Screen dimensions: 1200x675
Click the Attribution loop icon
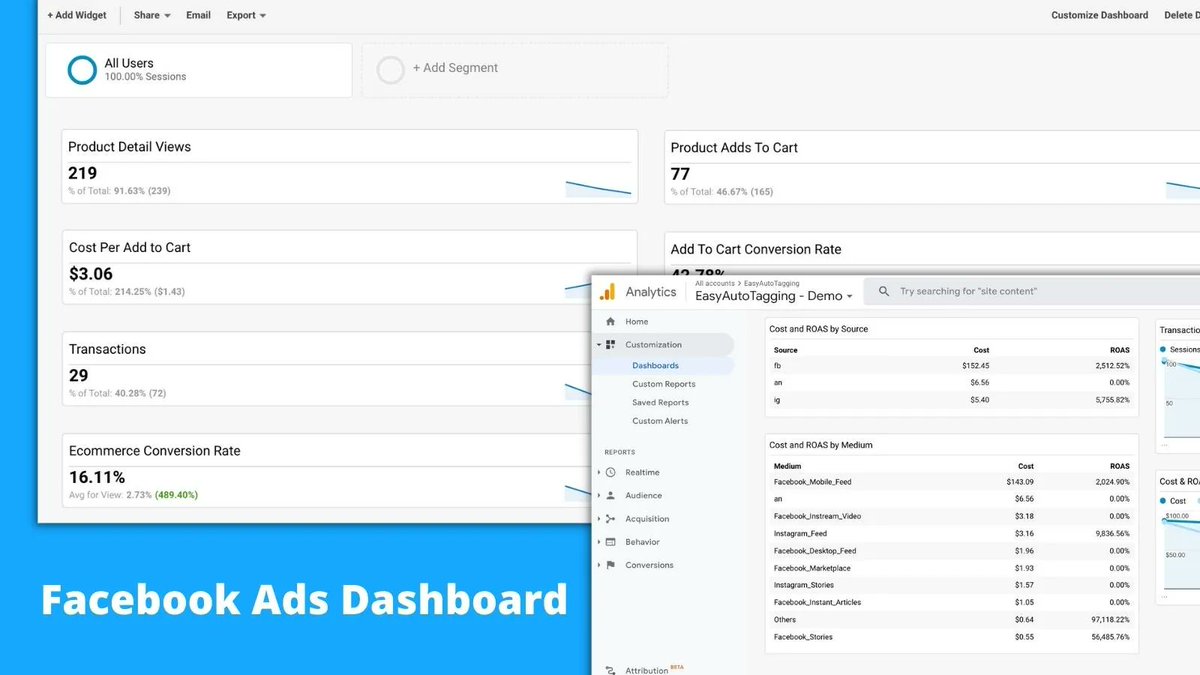click(x=610, y=670)
